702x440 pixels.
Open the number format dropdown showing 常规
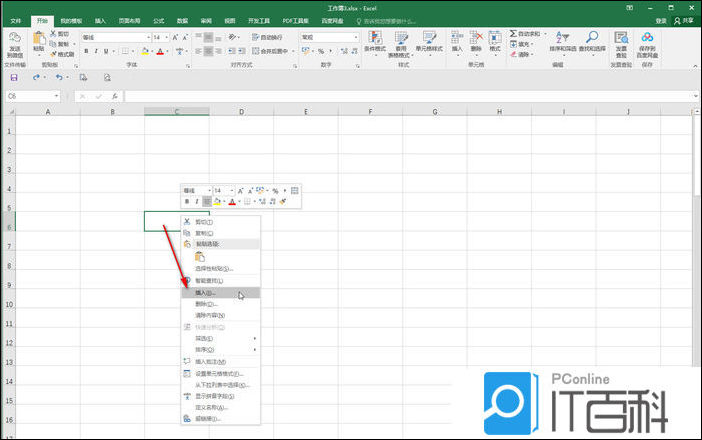tap(355, 37)
